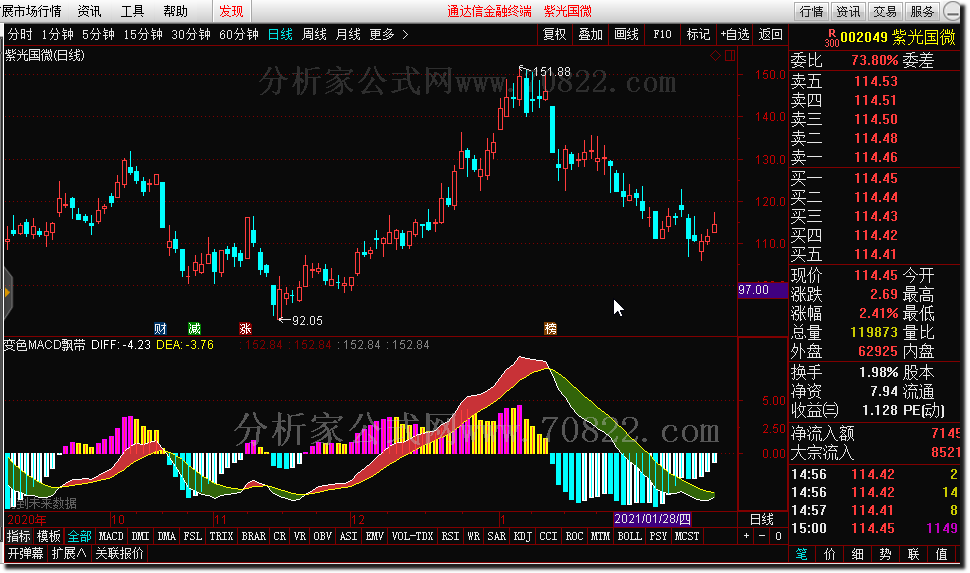Switch indicator to KDJ
This screenshot has width=970, height=573.
tap(523, 536)
